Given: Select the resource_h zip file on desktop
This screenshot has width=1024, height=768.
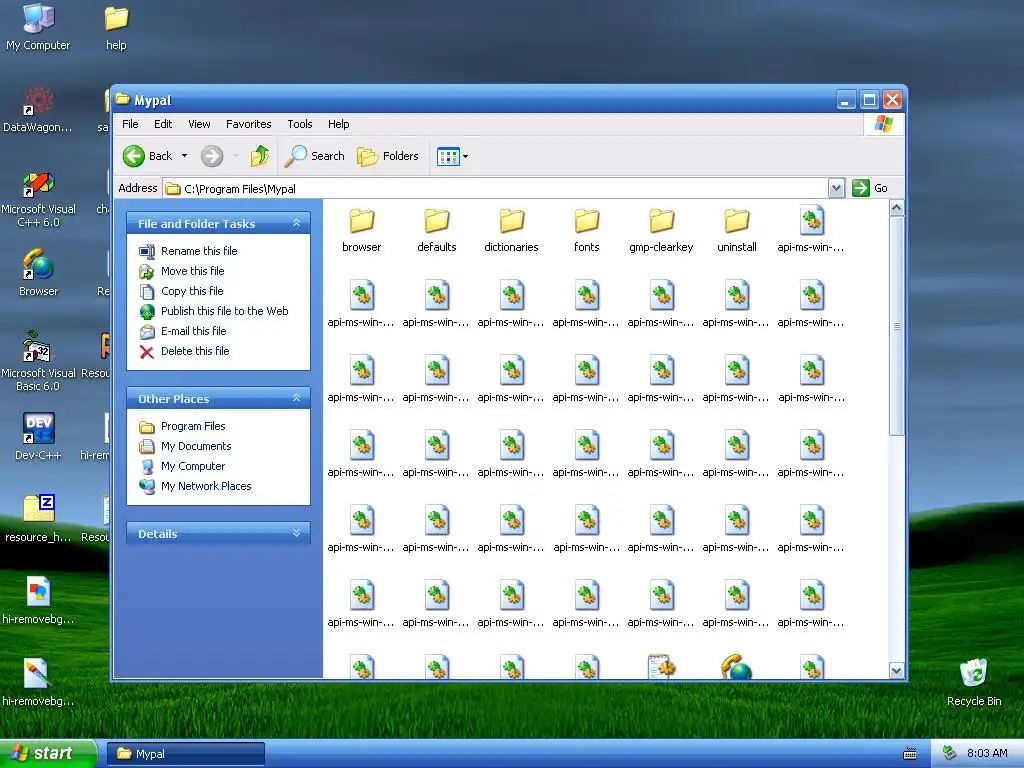Looking at the screenshot, I should pos(38,519).
